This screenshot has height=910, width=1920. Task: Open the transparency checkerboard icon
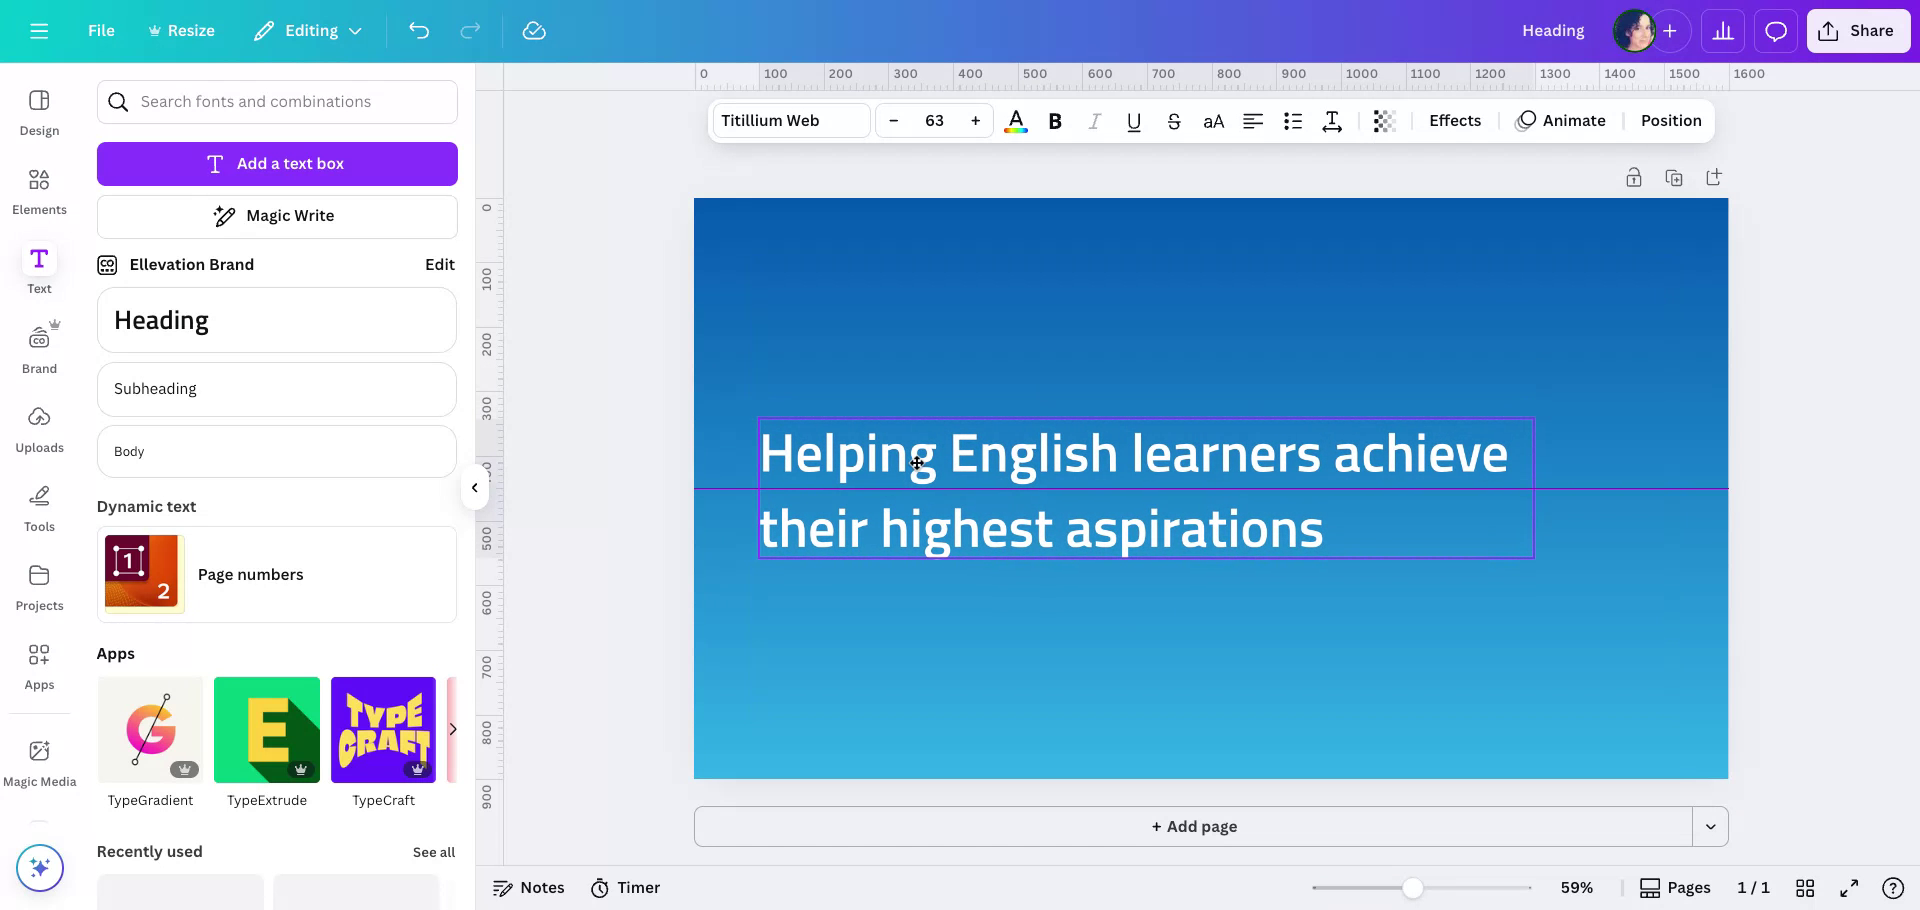point(1384,121)
